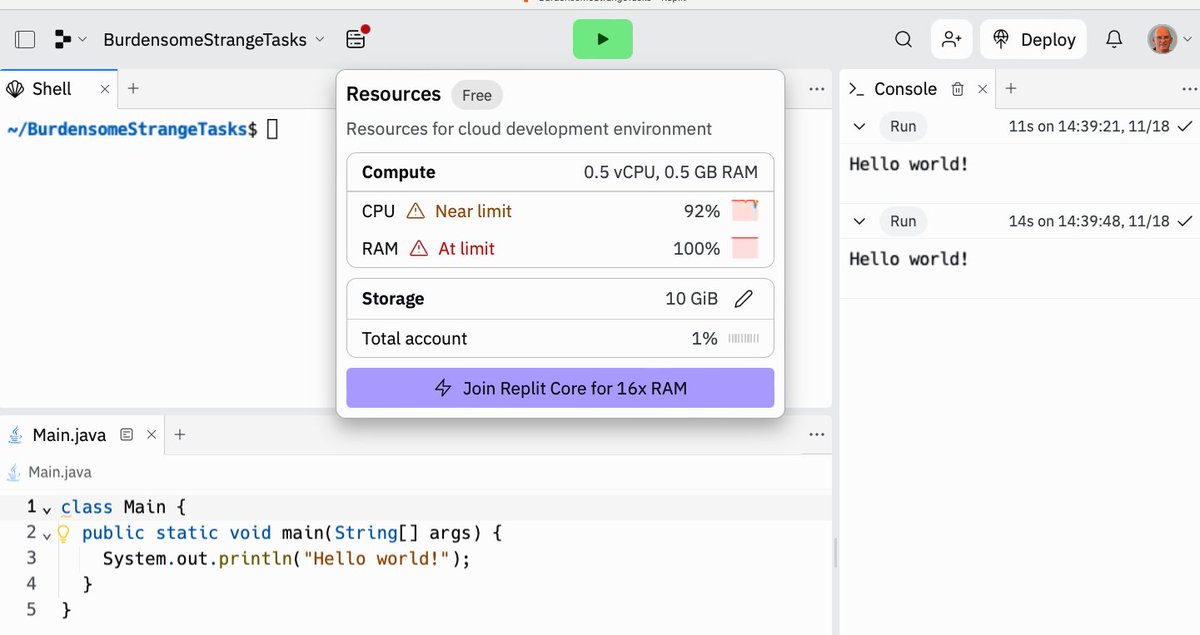
Task: Click the RAM At limit warning icon
Action: [419, 248]
